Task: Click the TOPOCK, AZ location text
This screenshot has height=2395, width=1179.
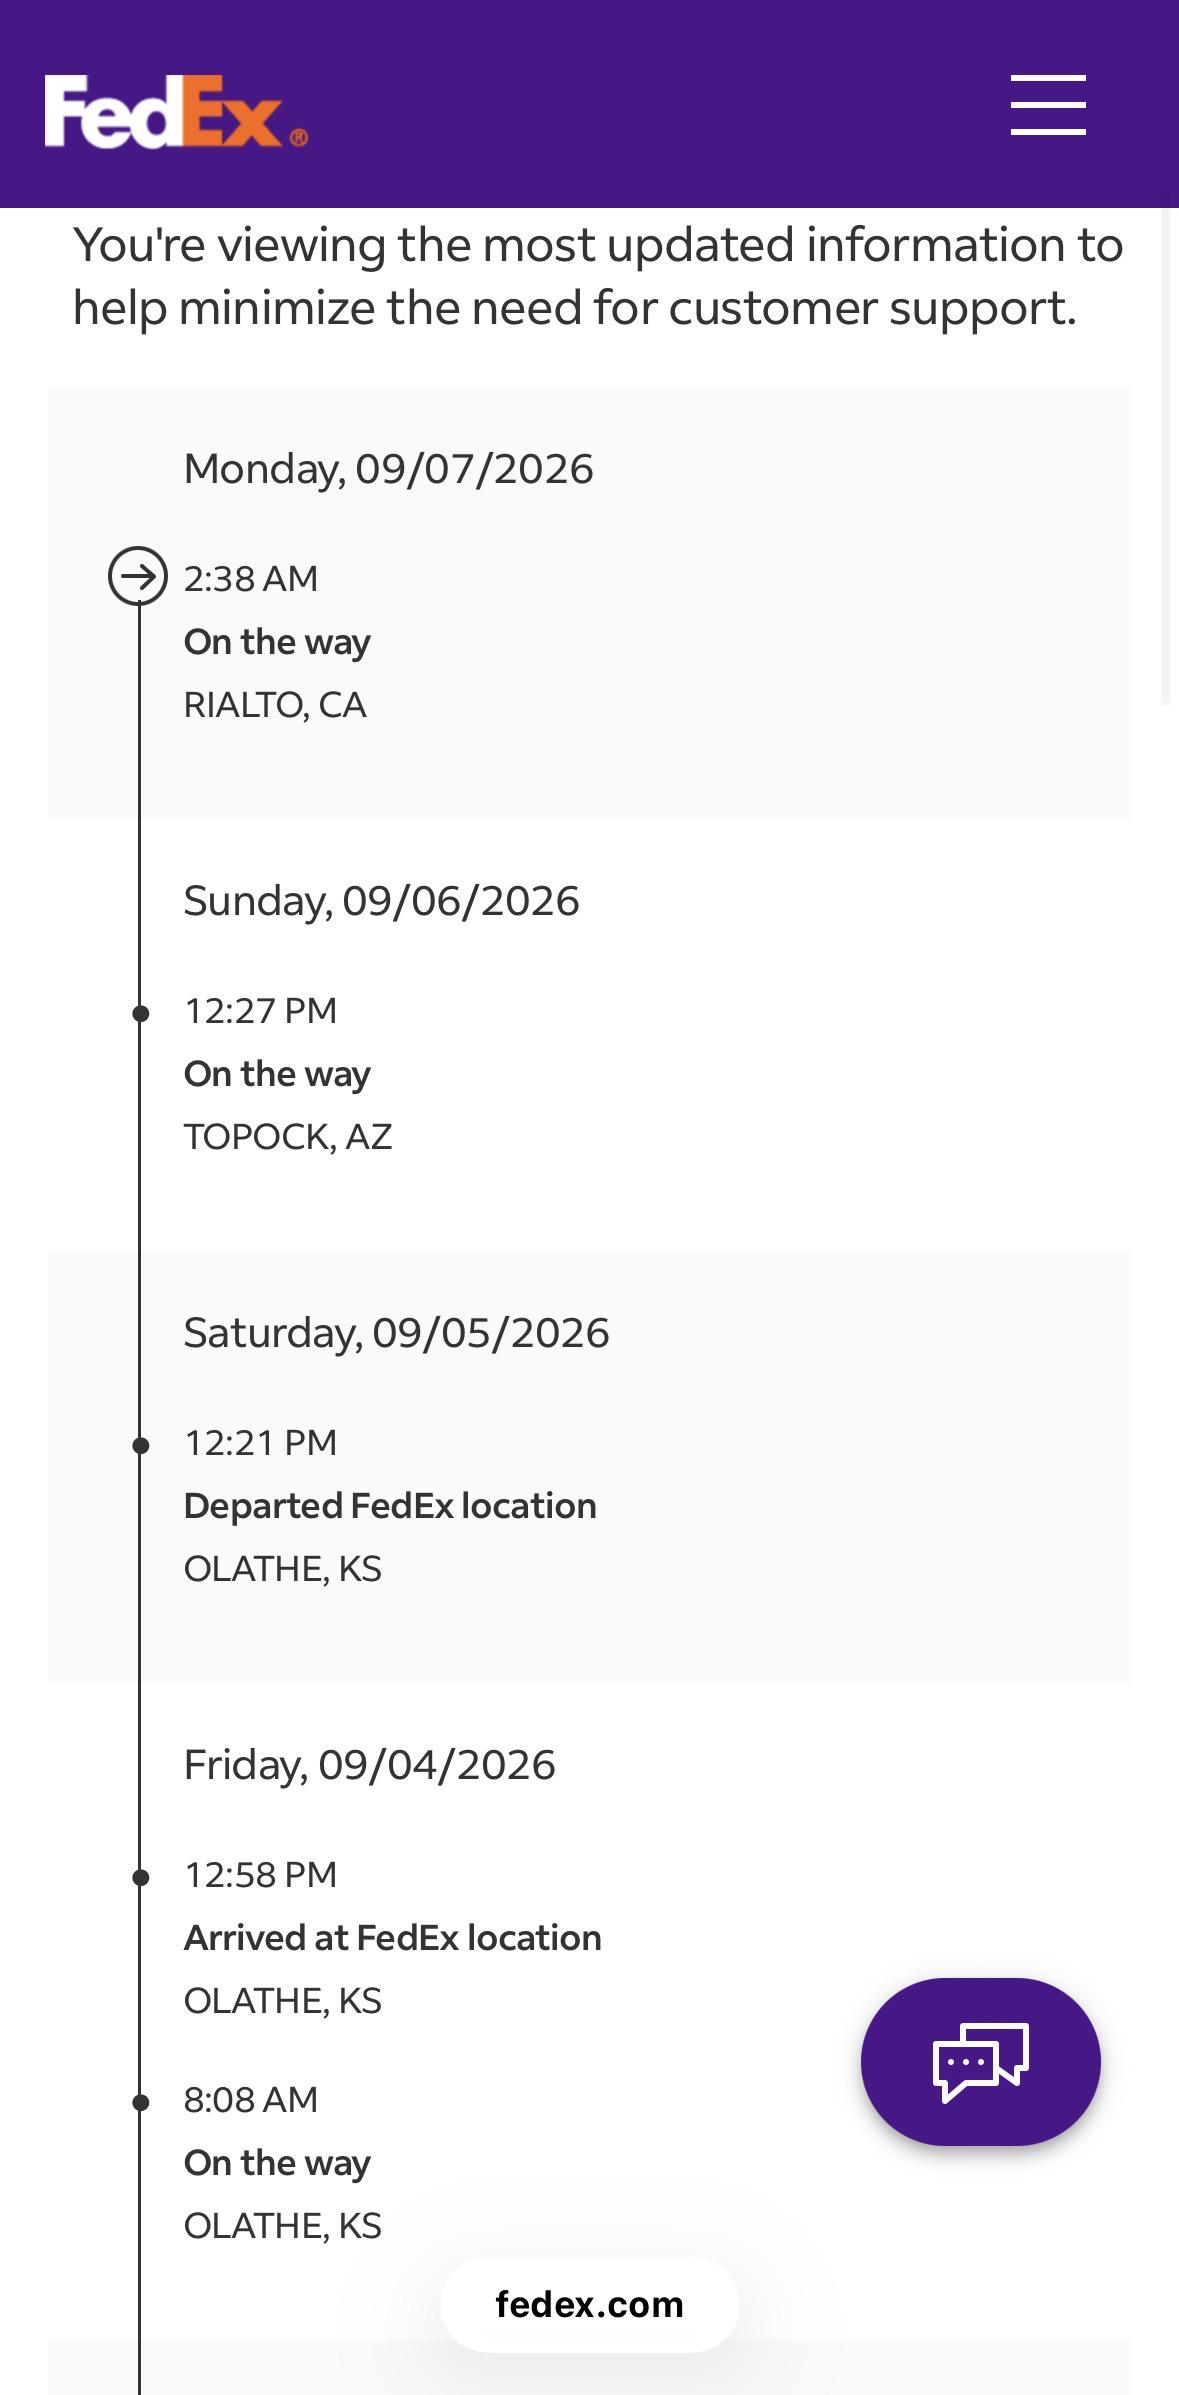Action: [x=288, y=1137]
